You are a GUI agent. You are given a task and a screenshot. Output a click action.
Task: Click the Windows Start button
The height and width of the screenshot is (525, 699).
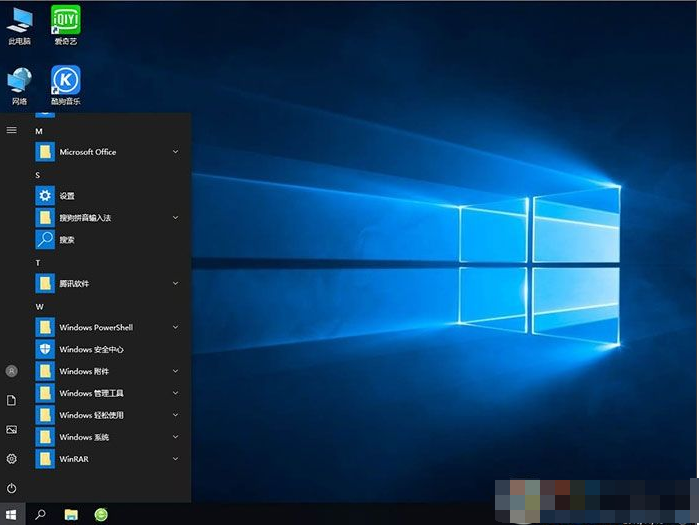click(12, 514)
